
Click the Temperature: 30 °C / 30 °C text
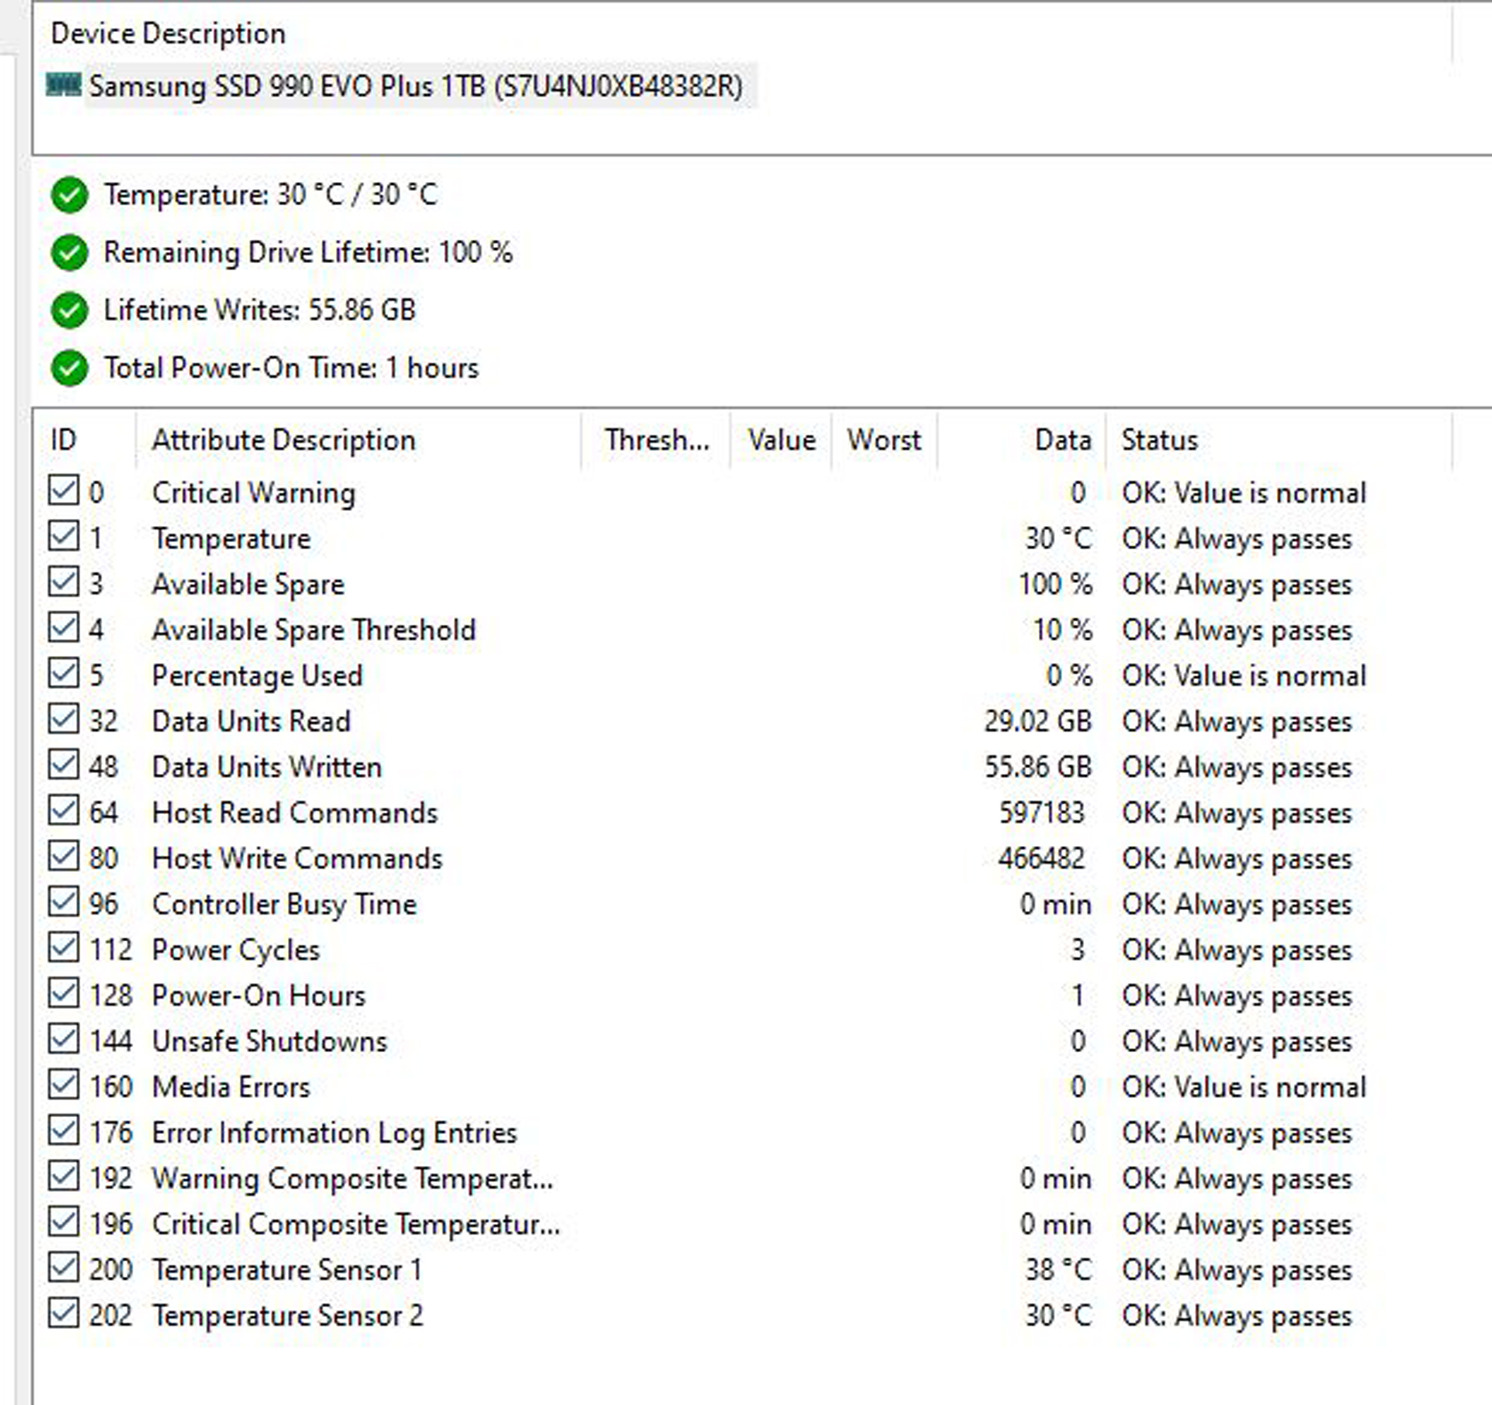point(271,194)
